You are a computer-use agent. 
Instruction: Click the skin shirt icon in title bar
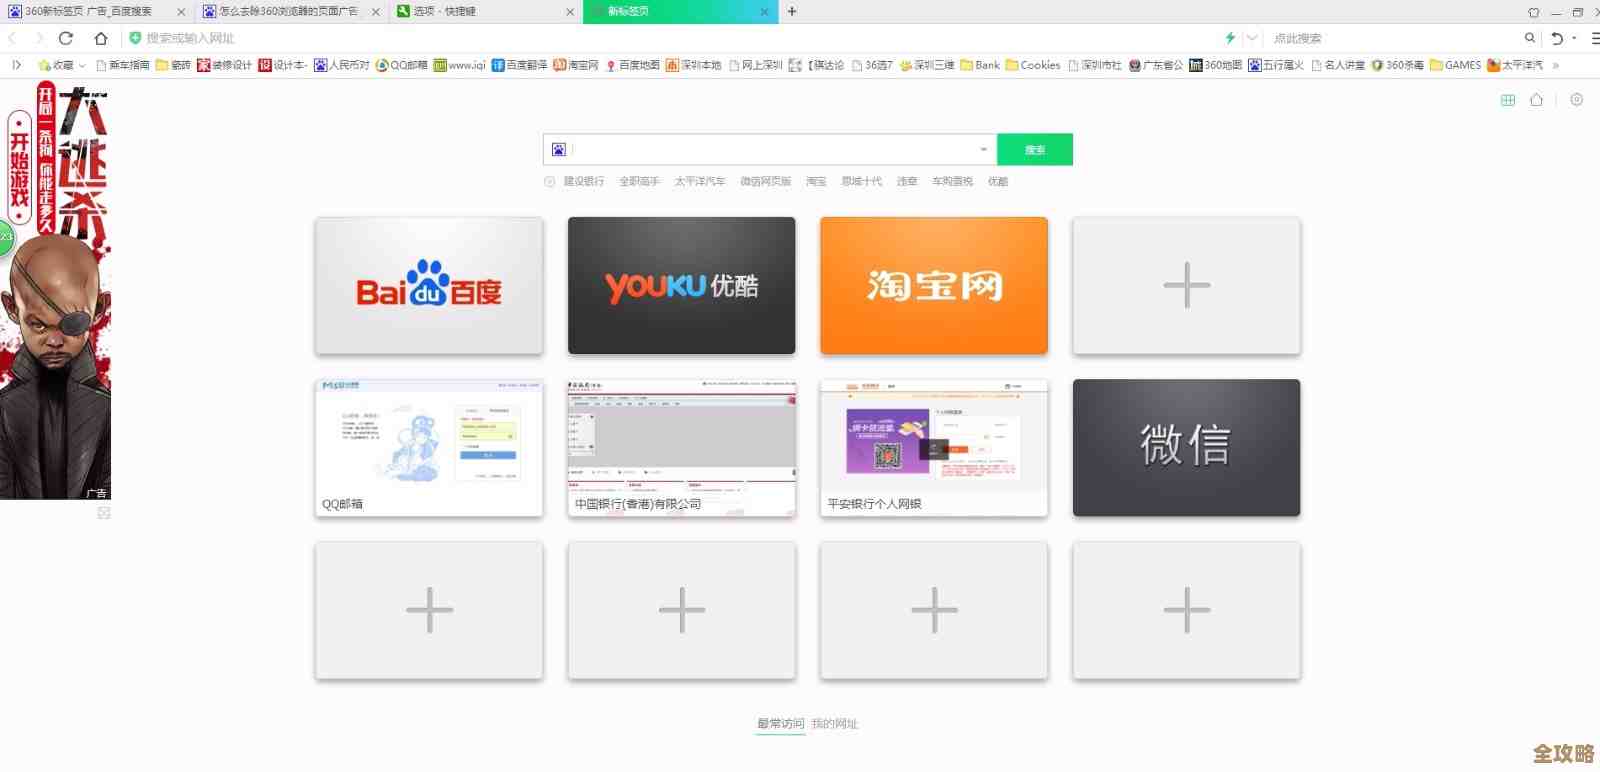pyautogui.click(x=1533, y=12)
